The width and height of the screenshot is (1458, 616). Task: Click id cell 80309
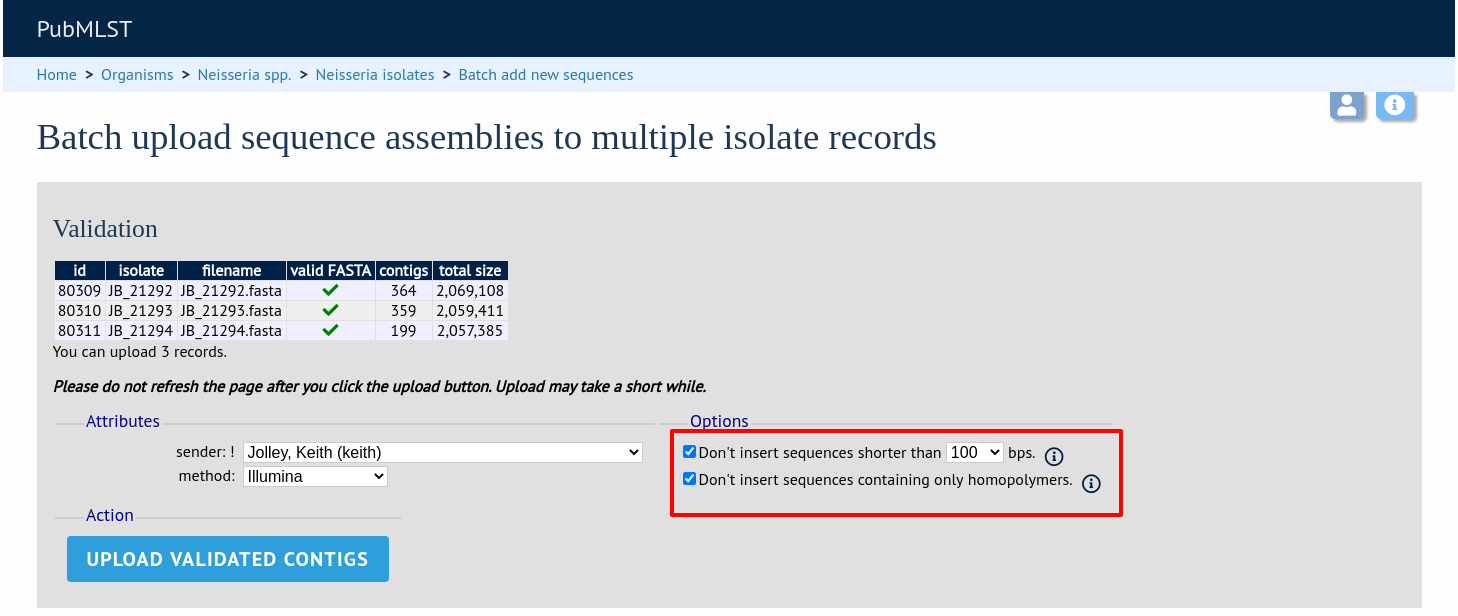80,290
